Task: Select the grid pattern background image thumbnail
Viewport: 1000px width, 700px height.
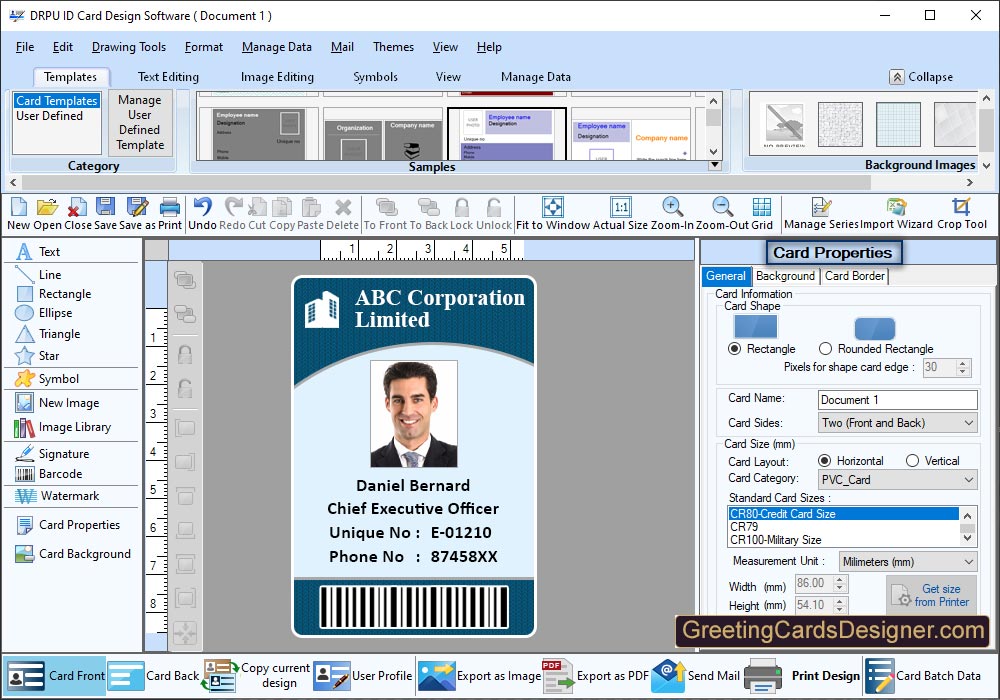Action: click(897, 124)
